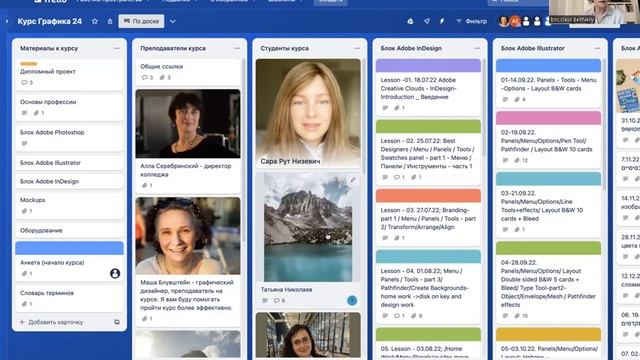Click attachments badge on Общие ссылки card
Image resolution: width=640 pixels, height=360 pixels.
pyautogui.click(x=165, y=78)
